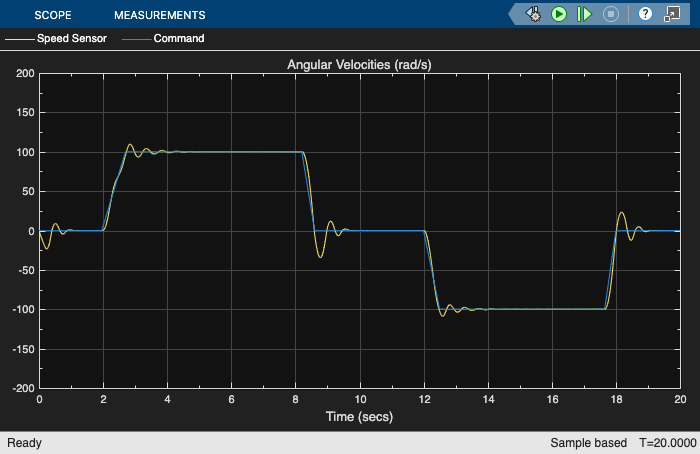This screenshot has width=700, height=454.
Task: Click the 12 x-axis tick label
Action: coord(425,399)
